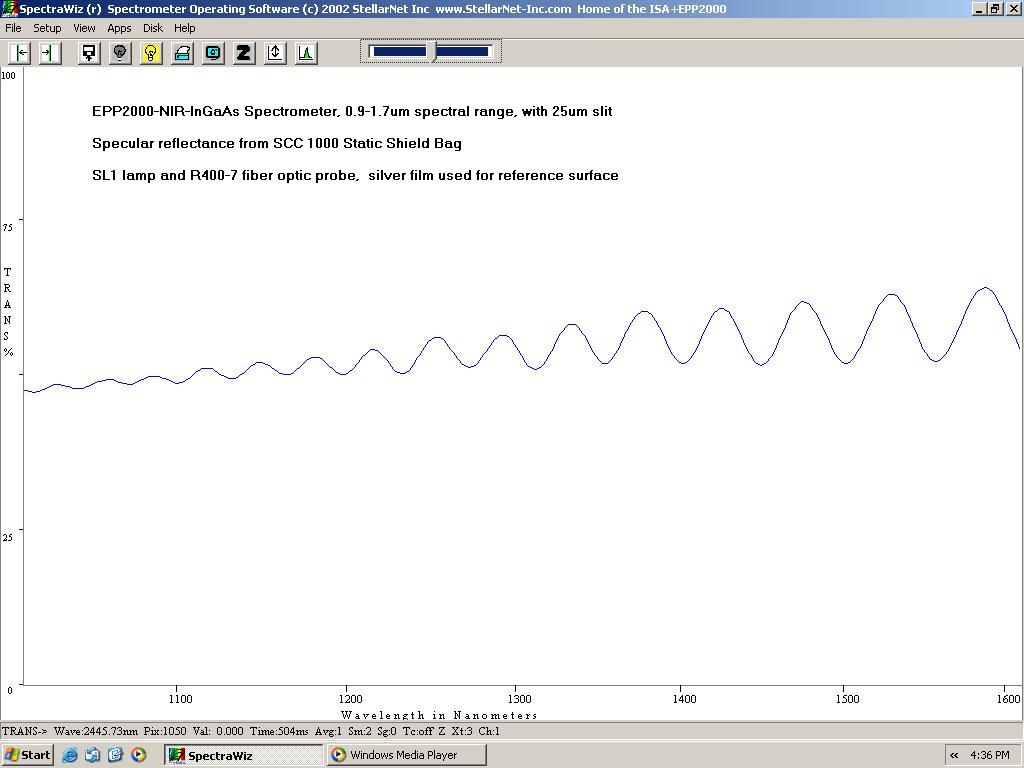Click the rightmost peak of the spectrum curve
Image resolution: width=1024 pixels, height=768 pixels.
(985, 288)
